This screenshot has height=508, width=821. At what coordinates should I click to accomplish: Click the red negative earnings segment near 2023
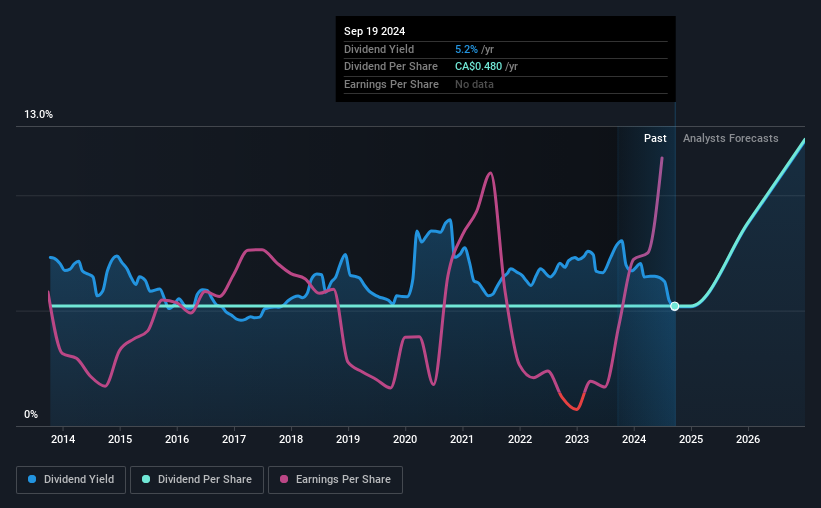click(572, 402)
